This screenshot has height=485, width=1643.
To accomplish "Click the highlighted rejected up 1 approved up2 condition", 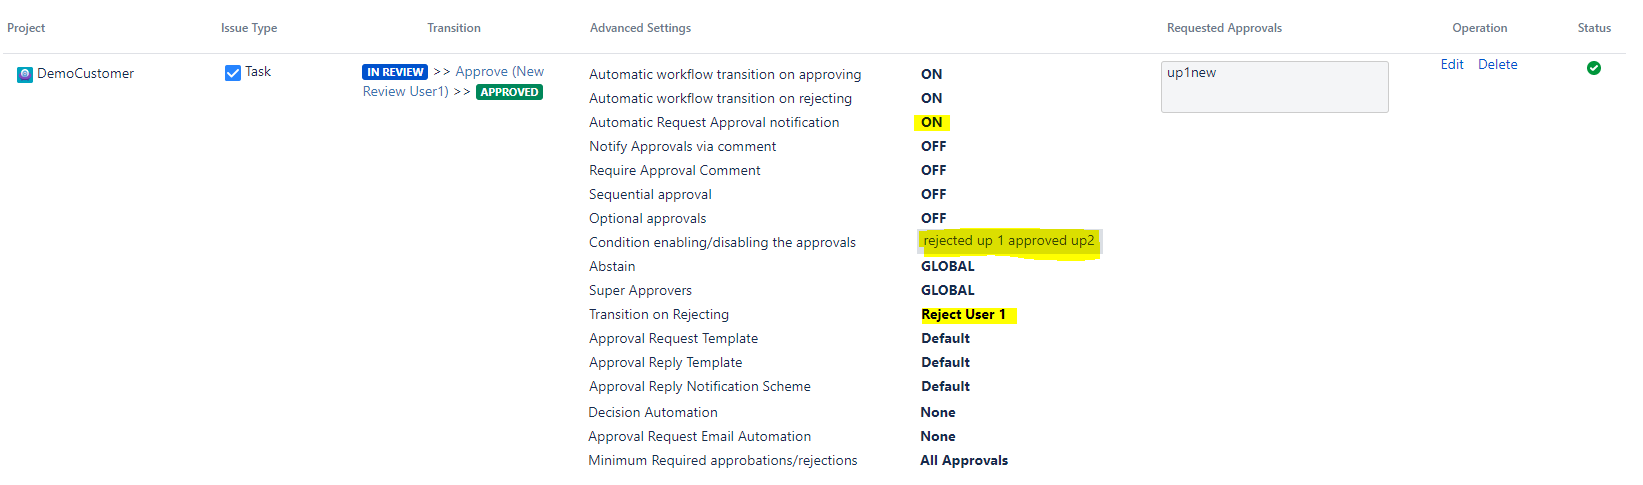I will (x=1009, y=241).
